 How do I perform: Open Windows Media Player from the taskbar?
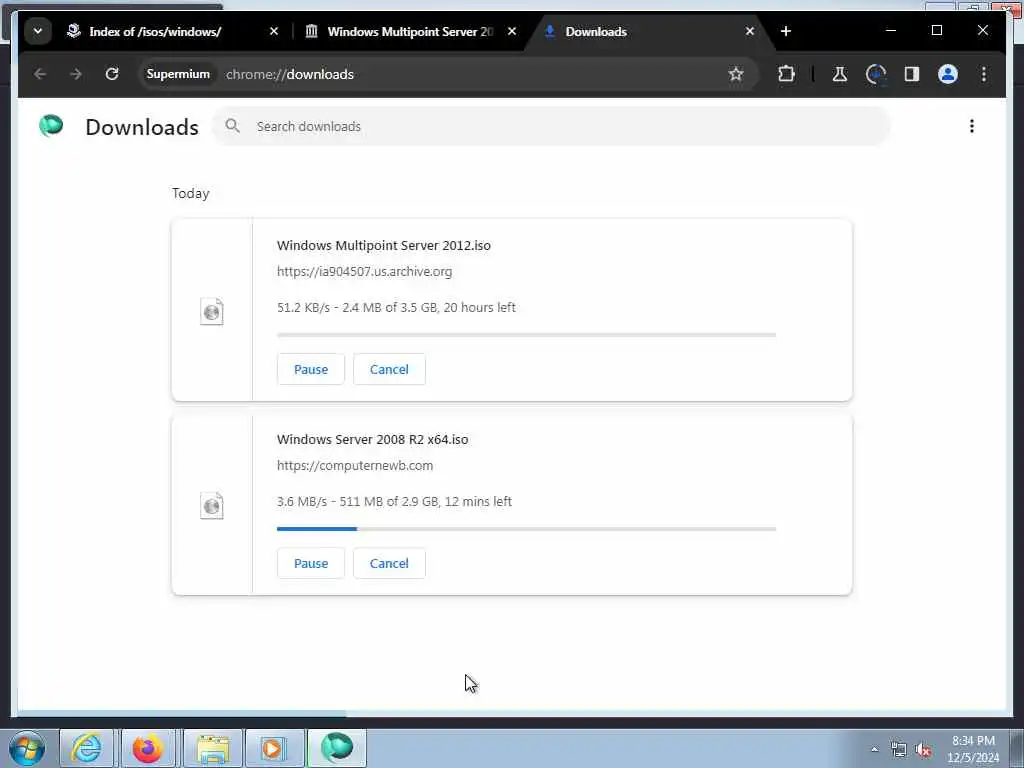[x=274, y=748]
